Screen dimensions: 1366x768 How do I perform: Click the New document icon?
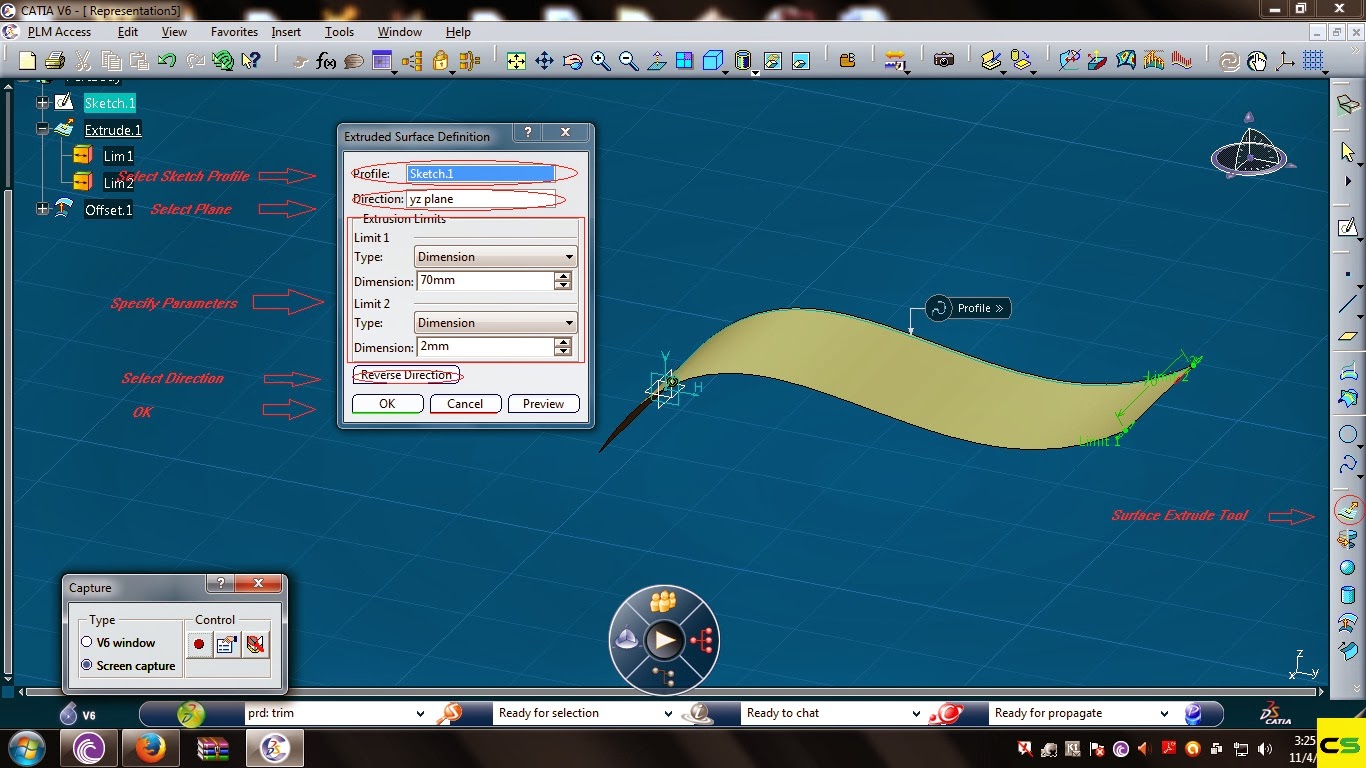(x=28, y=61)
